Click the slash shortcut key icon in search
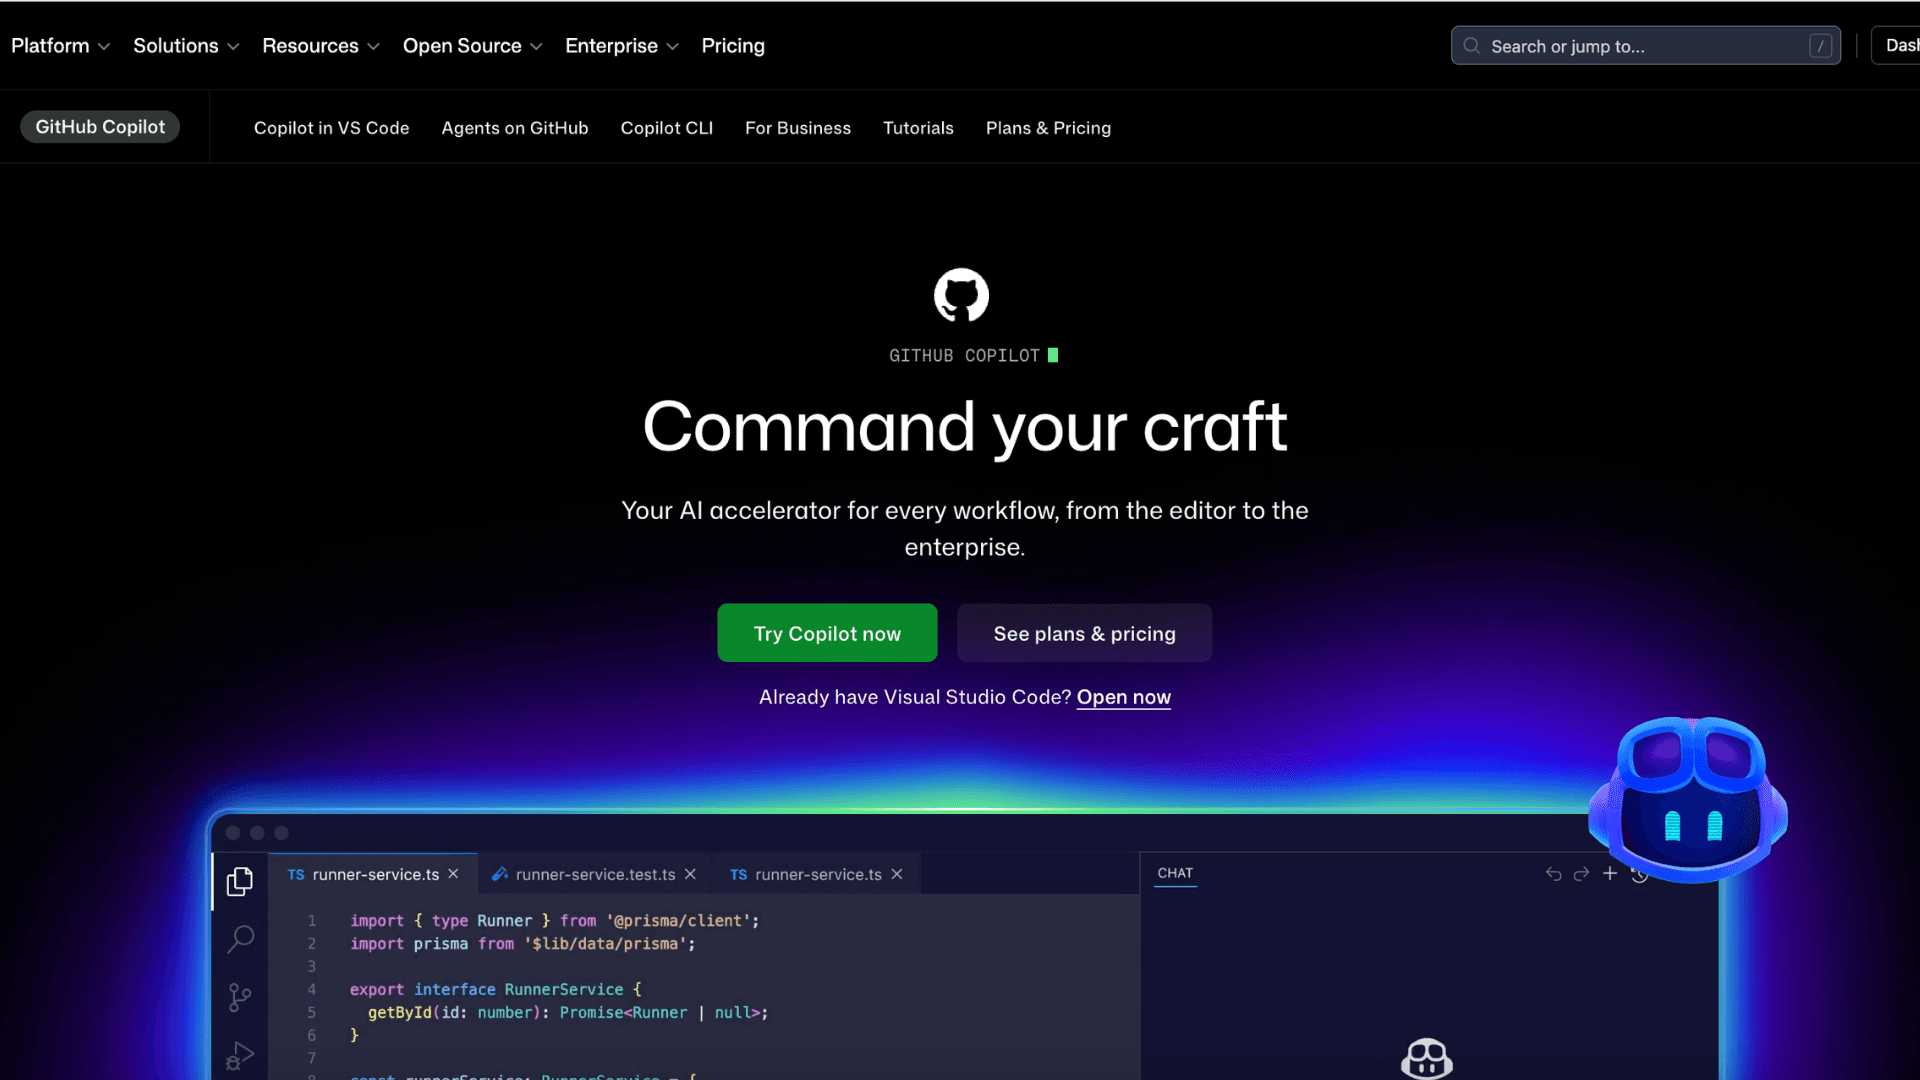Viewport: 1920px width, 1080px height. click(1820, 46)
